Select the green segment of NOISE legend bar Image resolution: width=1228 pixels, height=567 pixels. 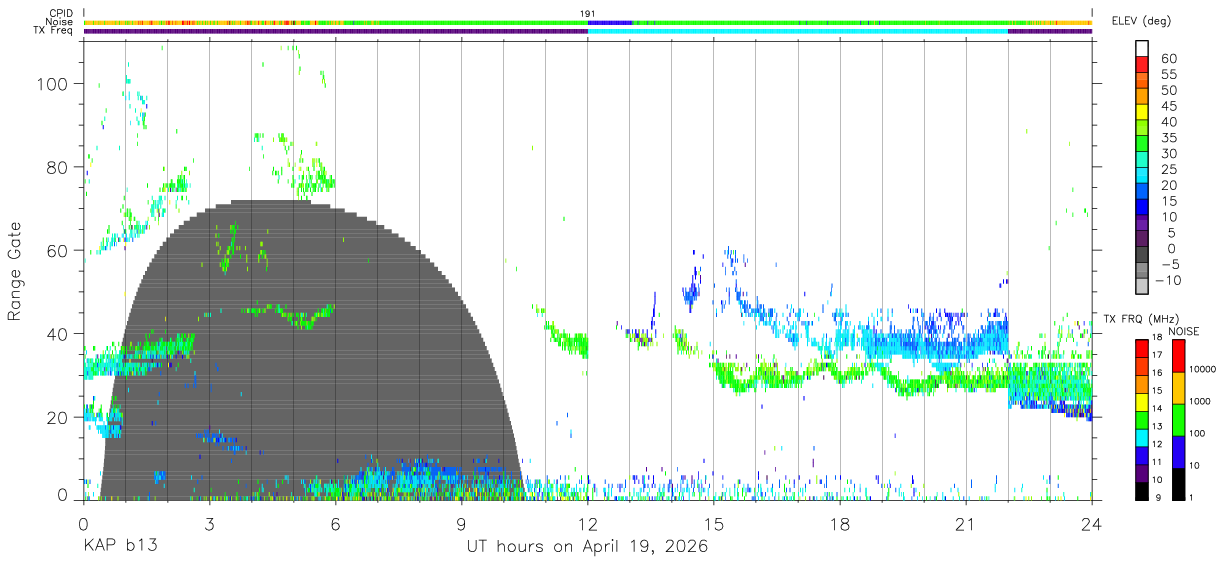(1179, 419)
